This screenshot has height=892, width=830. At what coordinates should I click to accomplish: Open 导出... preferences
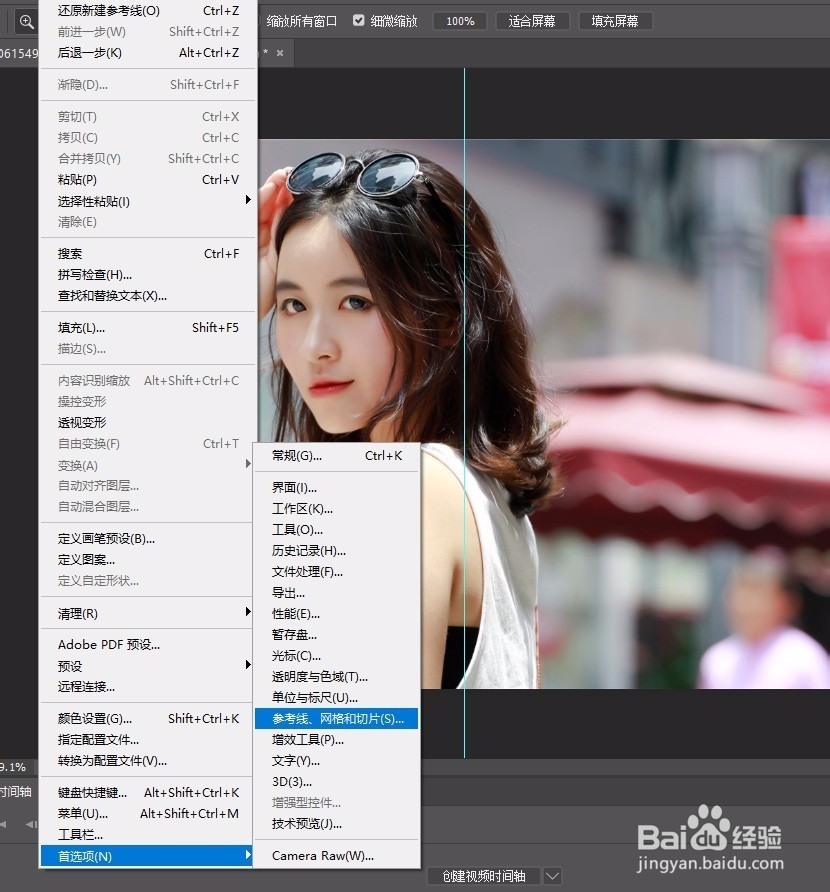(337, 593)
